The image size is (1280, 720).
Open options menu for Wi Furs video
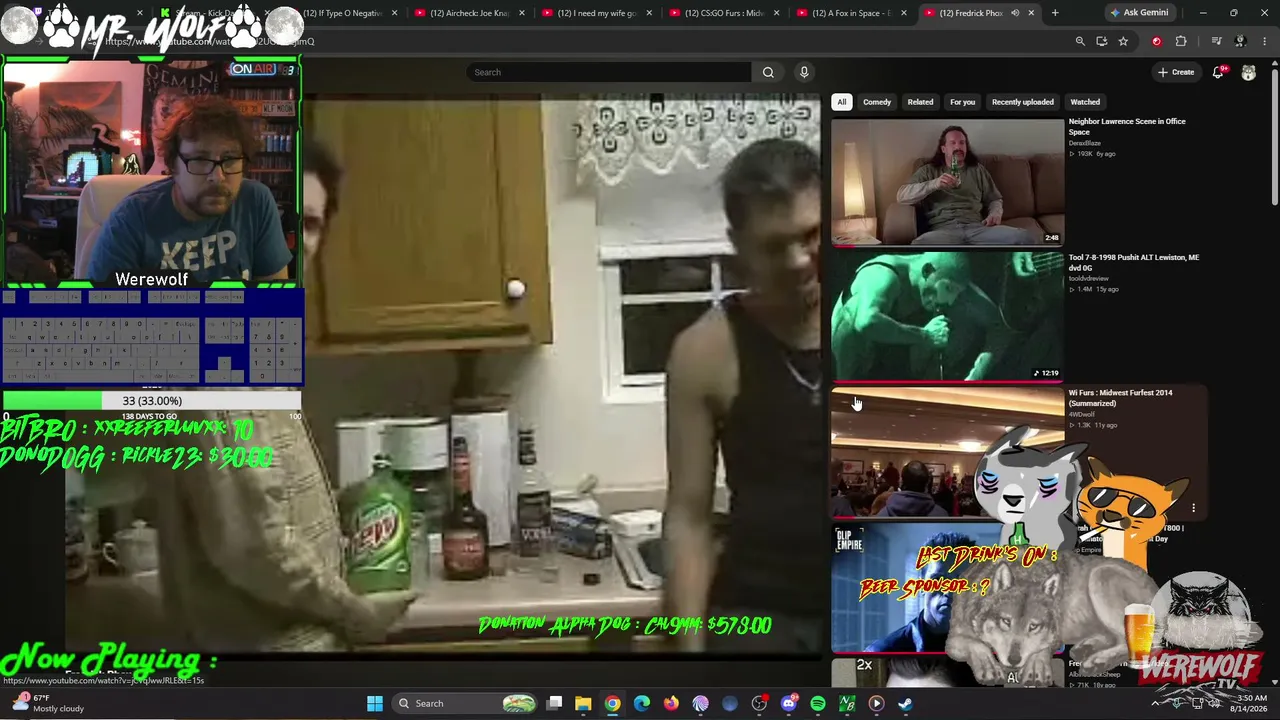(x=1193, y=508)
